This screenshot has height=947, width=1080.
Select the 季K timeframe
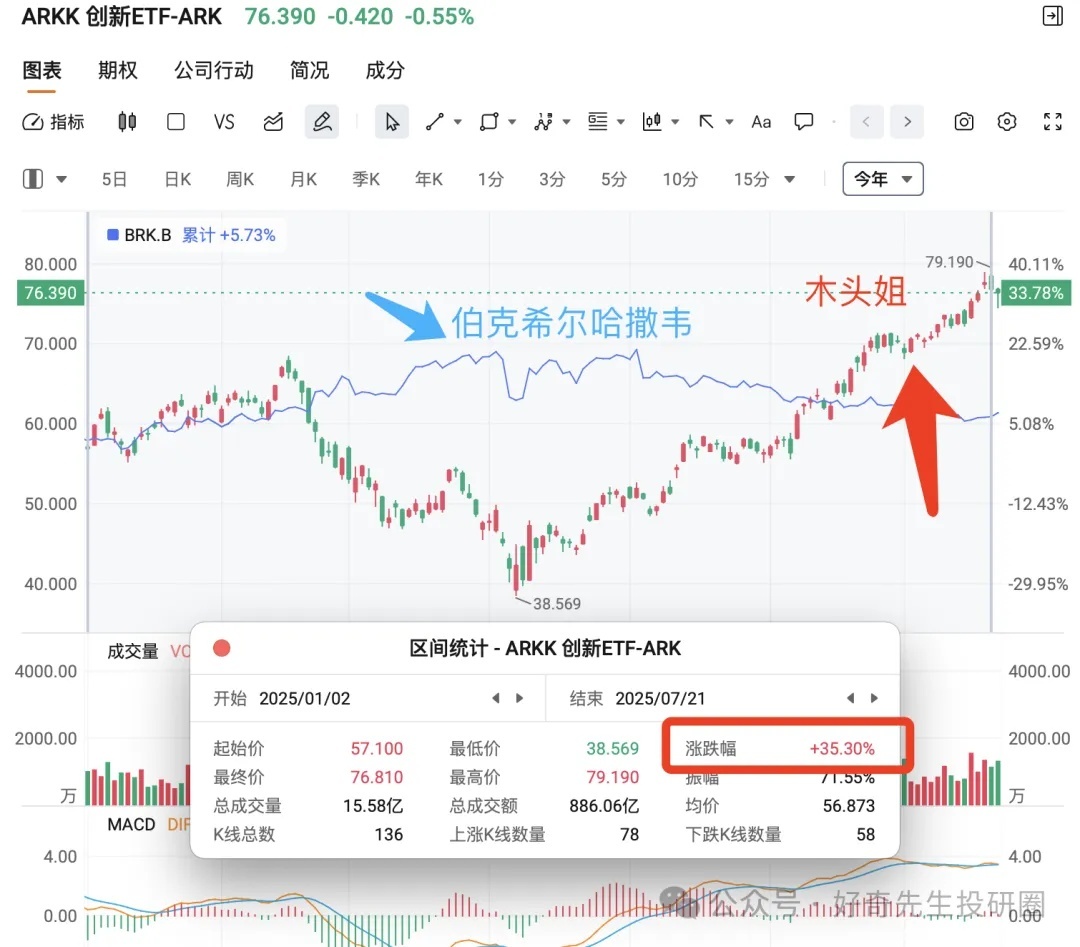point(366,180)
